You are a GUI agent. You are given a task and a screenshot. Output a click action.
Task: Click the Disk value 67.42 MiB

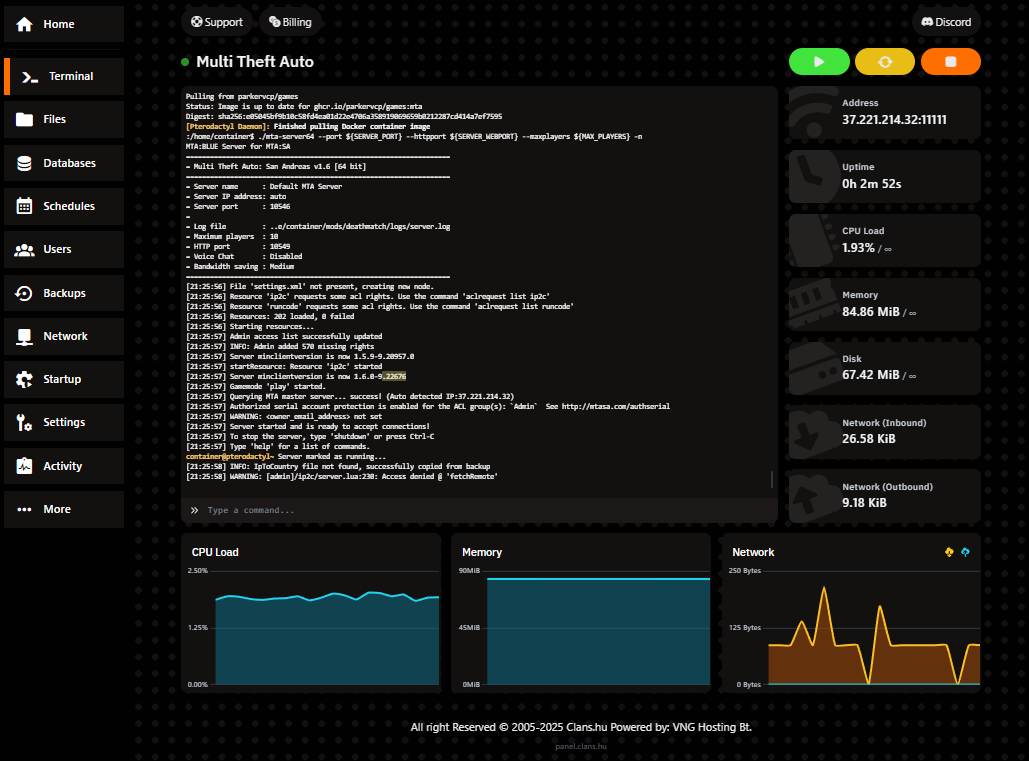click(871, 375)
